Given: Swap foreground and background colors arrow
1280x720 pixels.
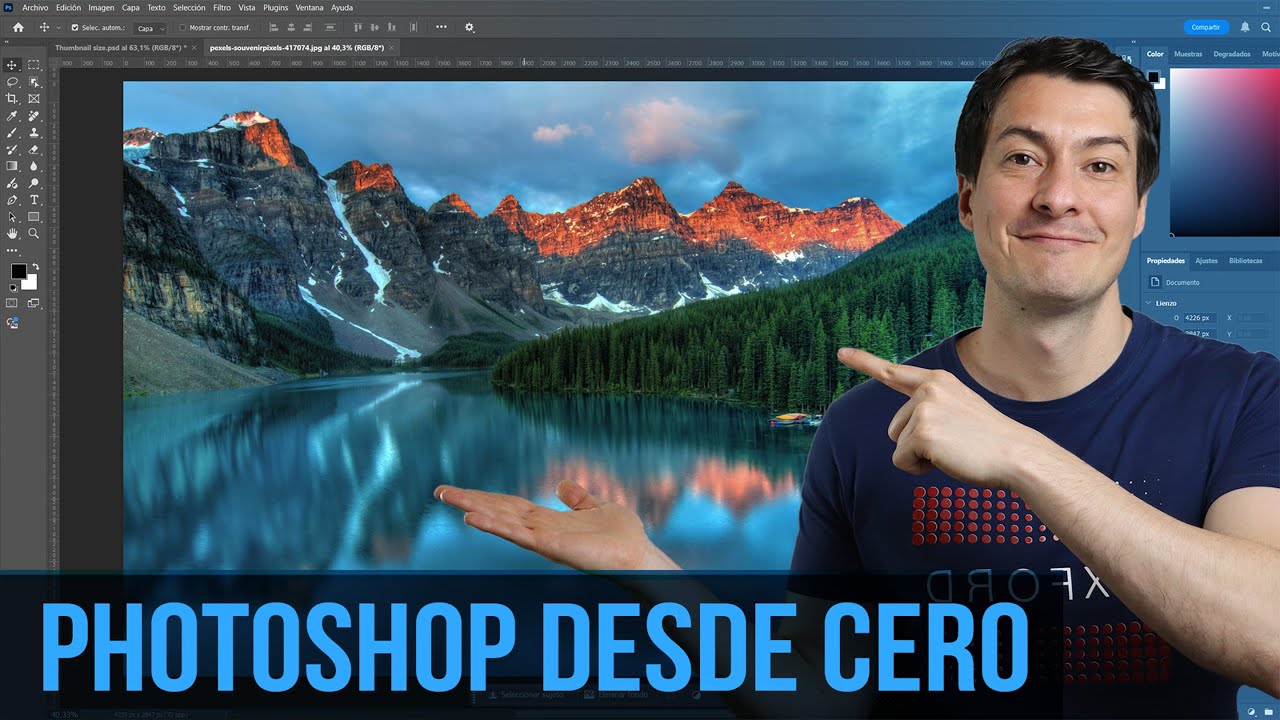Looking at the screenshot, I should click(x=35, y=267).
